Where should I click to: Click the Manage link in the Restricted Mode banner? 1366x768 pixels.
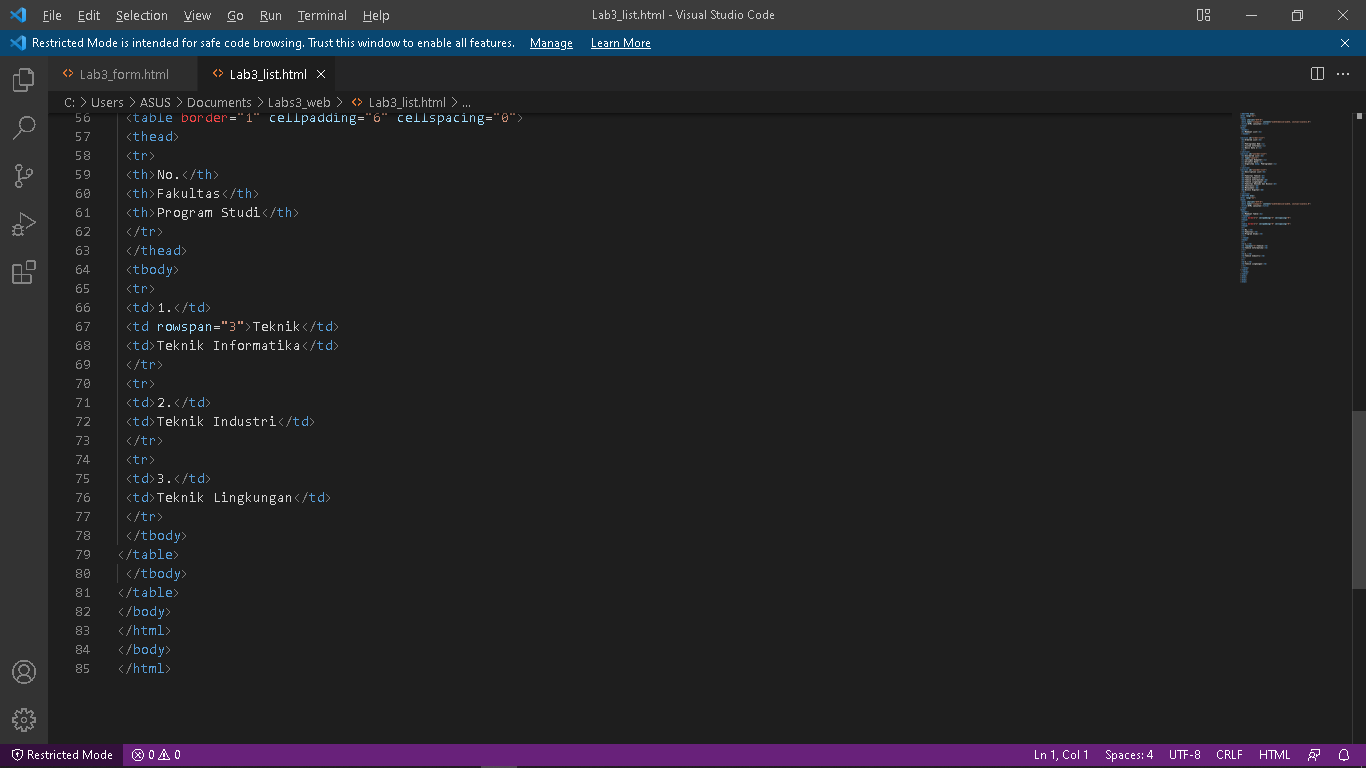551,42
